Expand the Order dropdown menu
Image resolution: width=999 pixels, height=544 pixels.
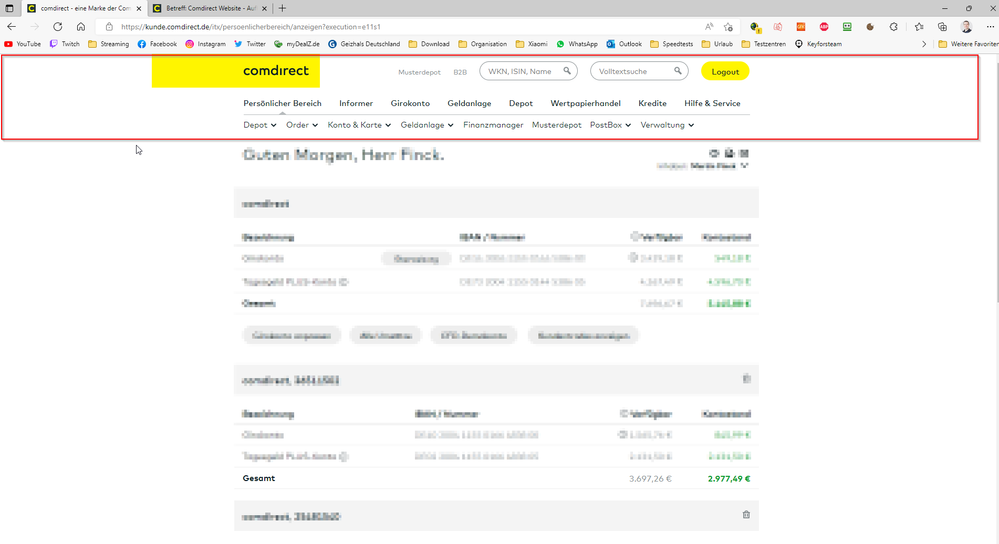[x=302, y=125]
